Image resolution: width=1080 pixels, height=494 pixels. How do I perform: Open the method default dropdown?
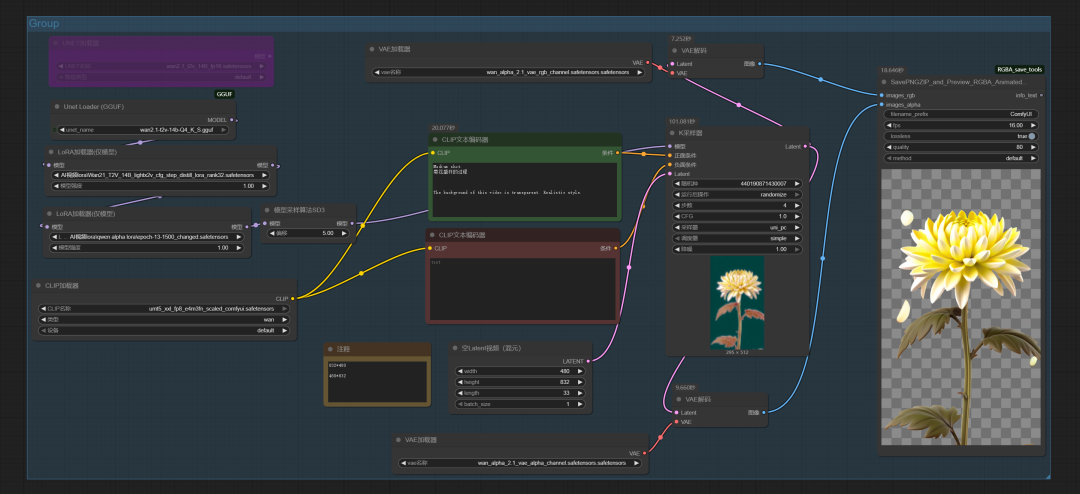[x=962, y=158]
